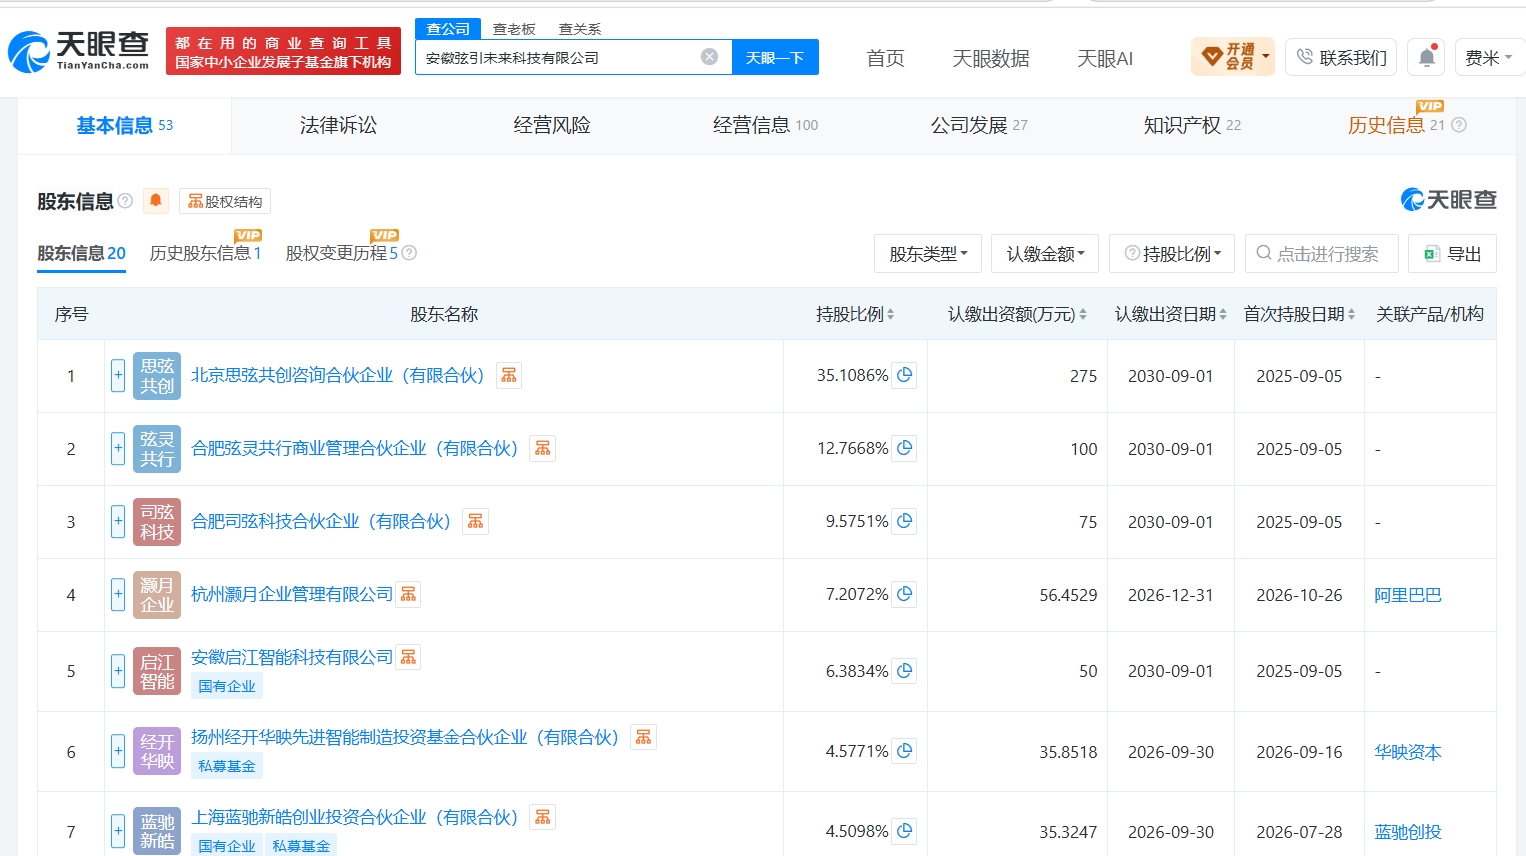Click the help icon next to 股权变更历程
This screenshot has height=856, width=1526.
click(x=409, y=253)
